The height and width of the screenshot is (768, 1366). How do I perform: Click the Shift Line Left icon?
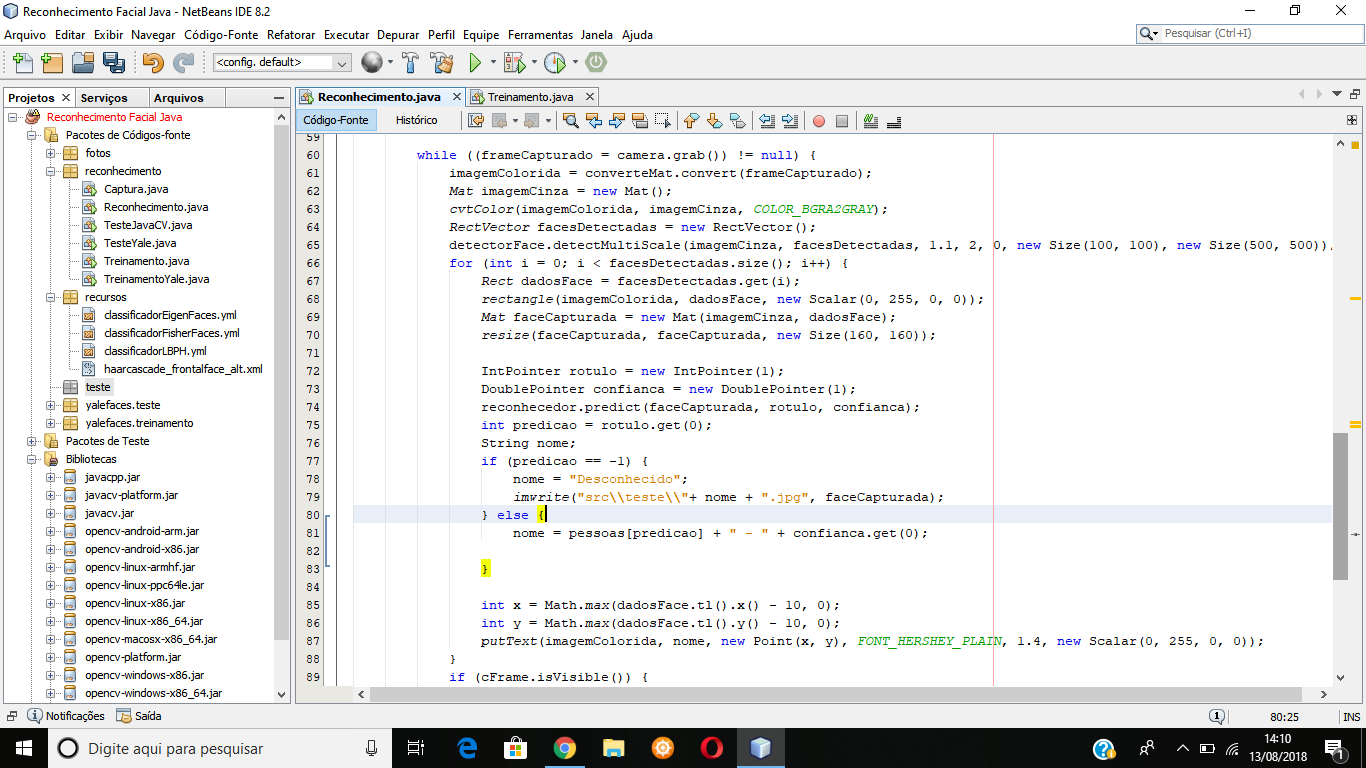tap(767, 120)
